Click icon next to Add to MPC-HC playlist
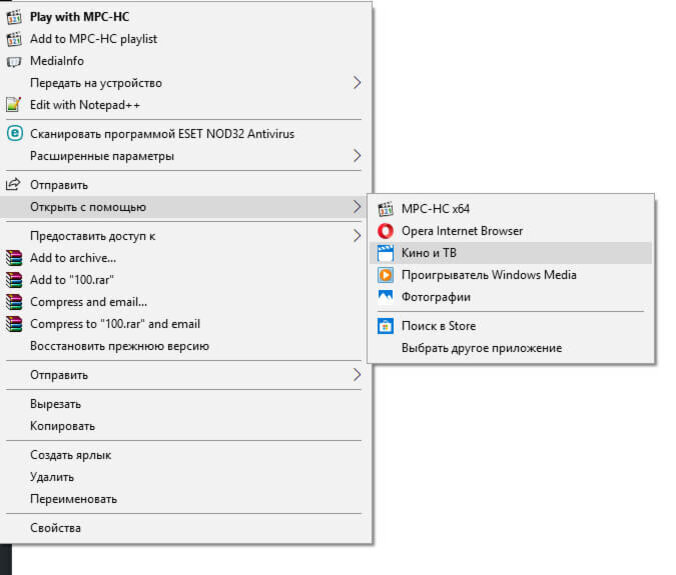 click(14, 39)
